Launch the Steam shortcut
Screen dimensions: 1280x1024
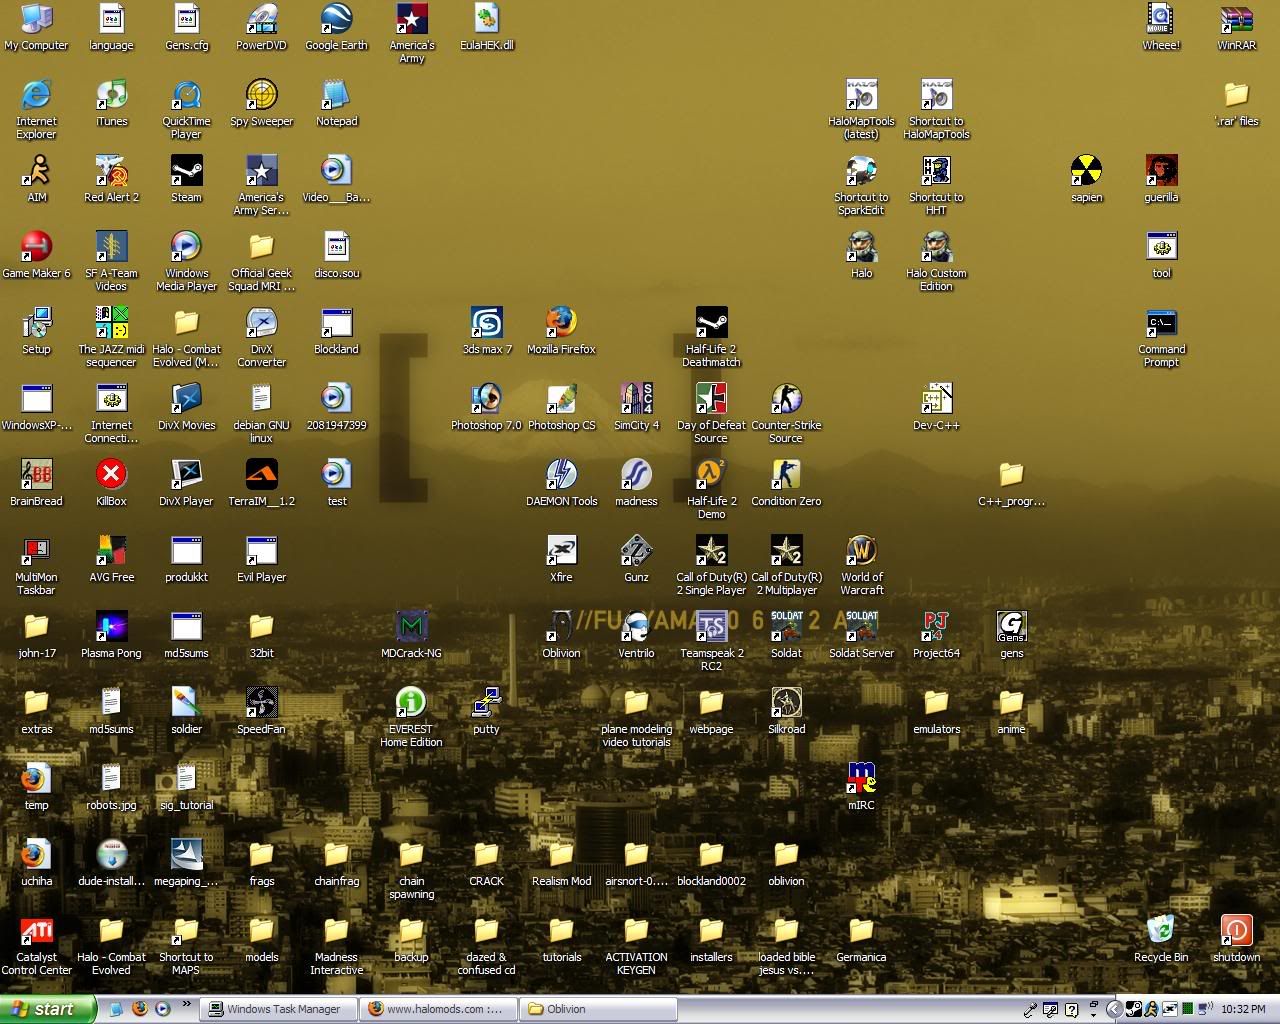186,179
